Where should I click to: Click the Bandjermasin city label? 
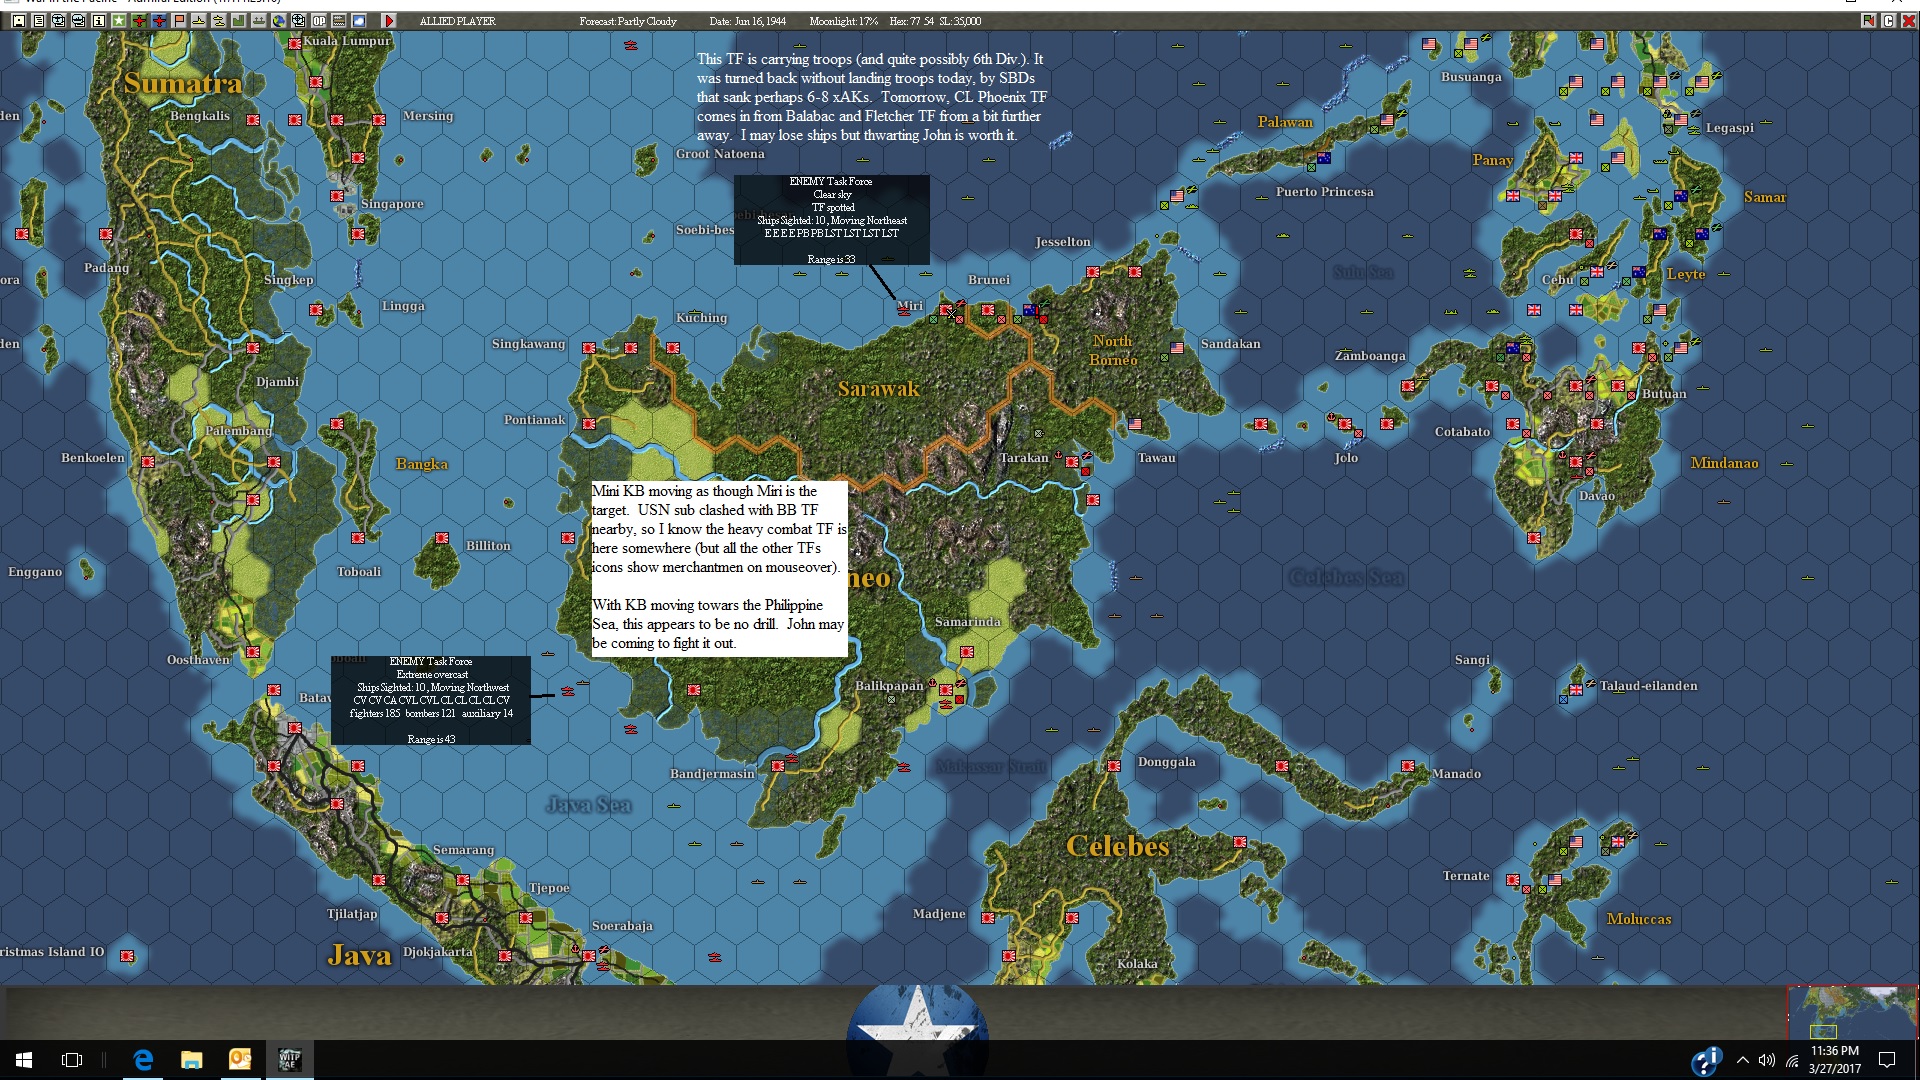712,774
